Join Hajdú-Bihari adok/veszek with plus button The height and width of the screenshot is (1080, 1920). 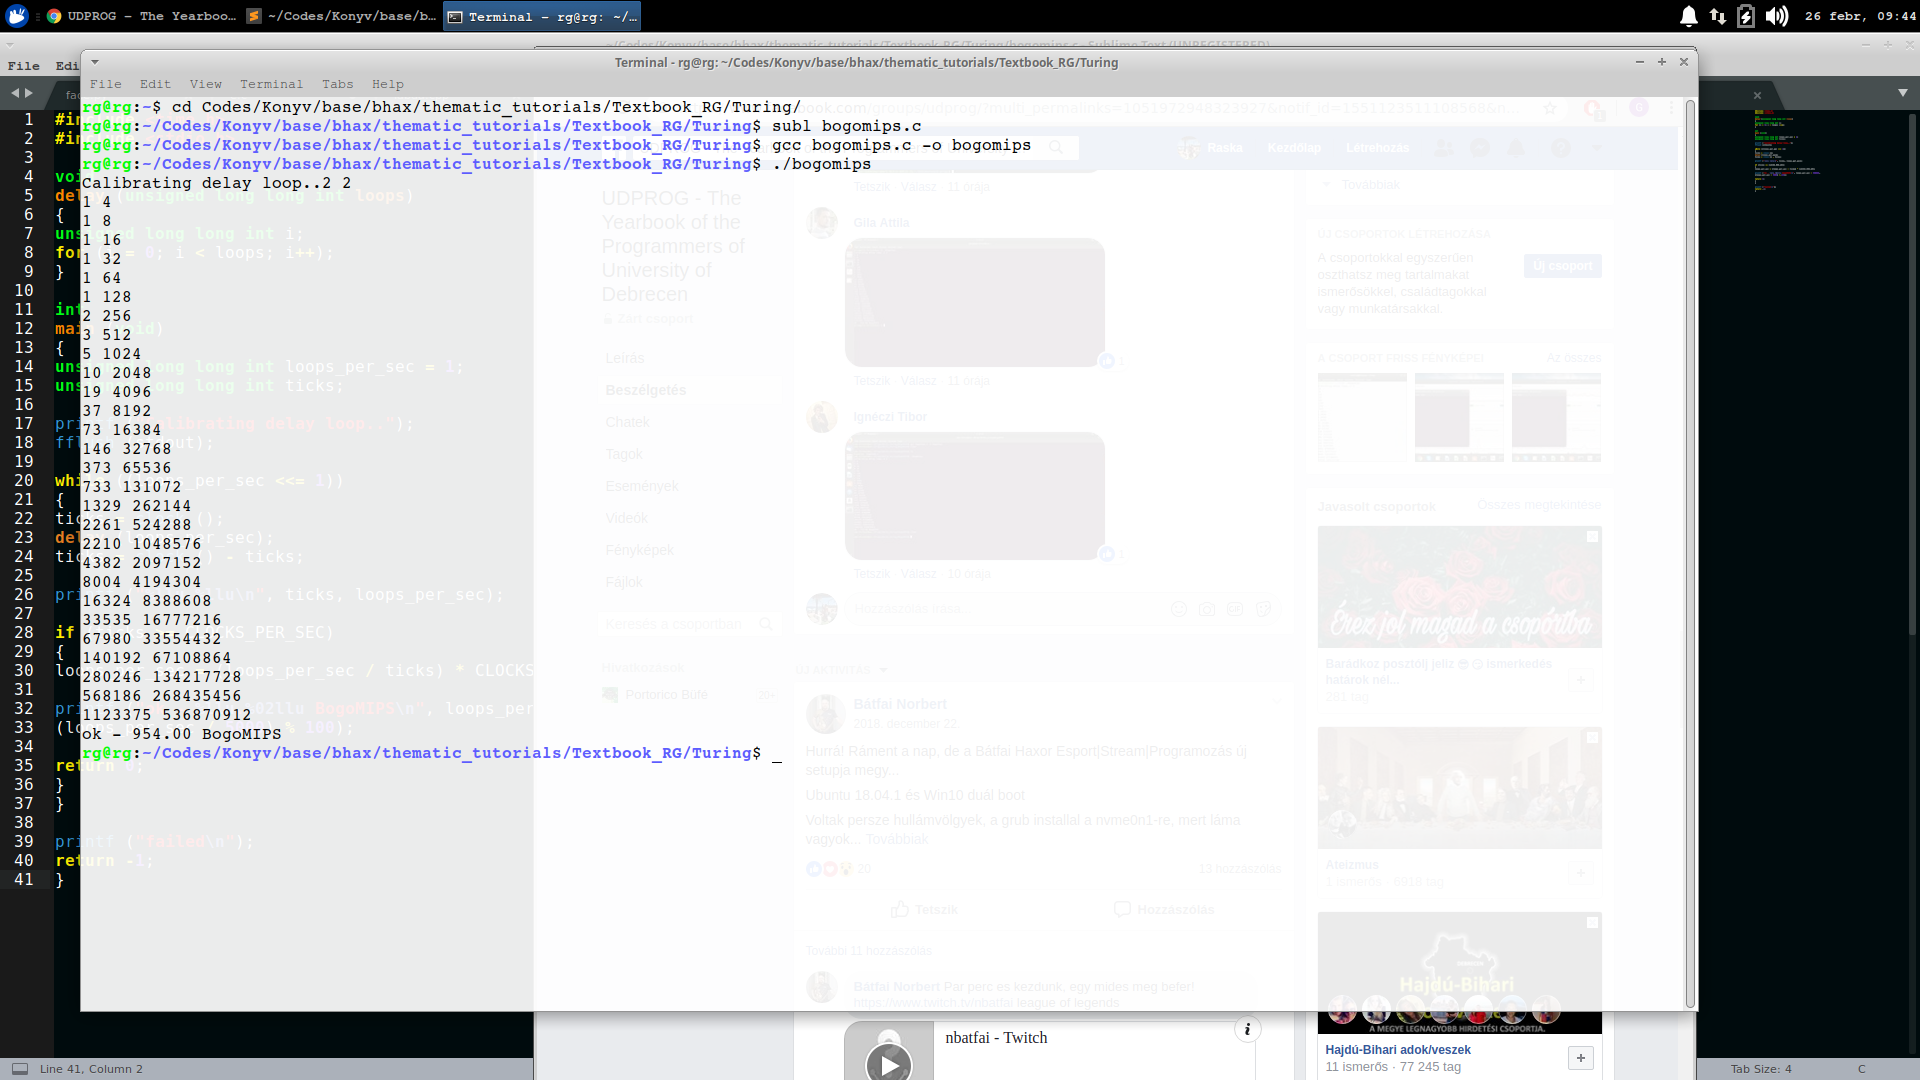pos(1580,1058)
